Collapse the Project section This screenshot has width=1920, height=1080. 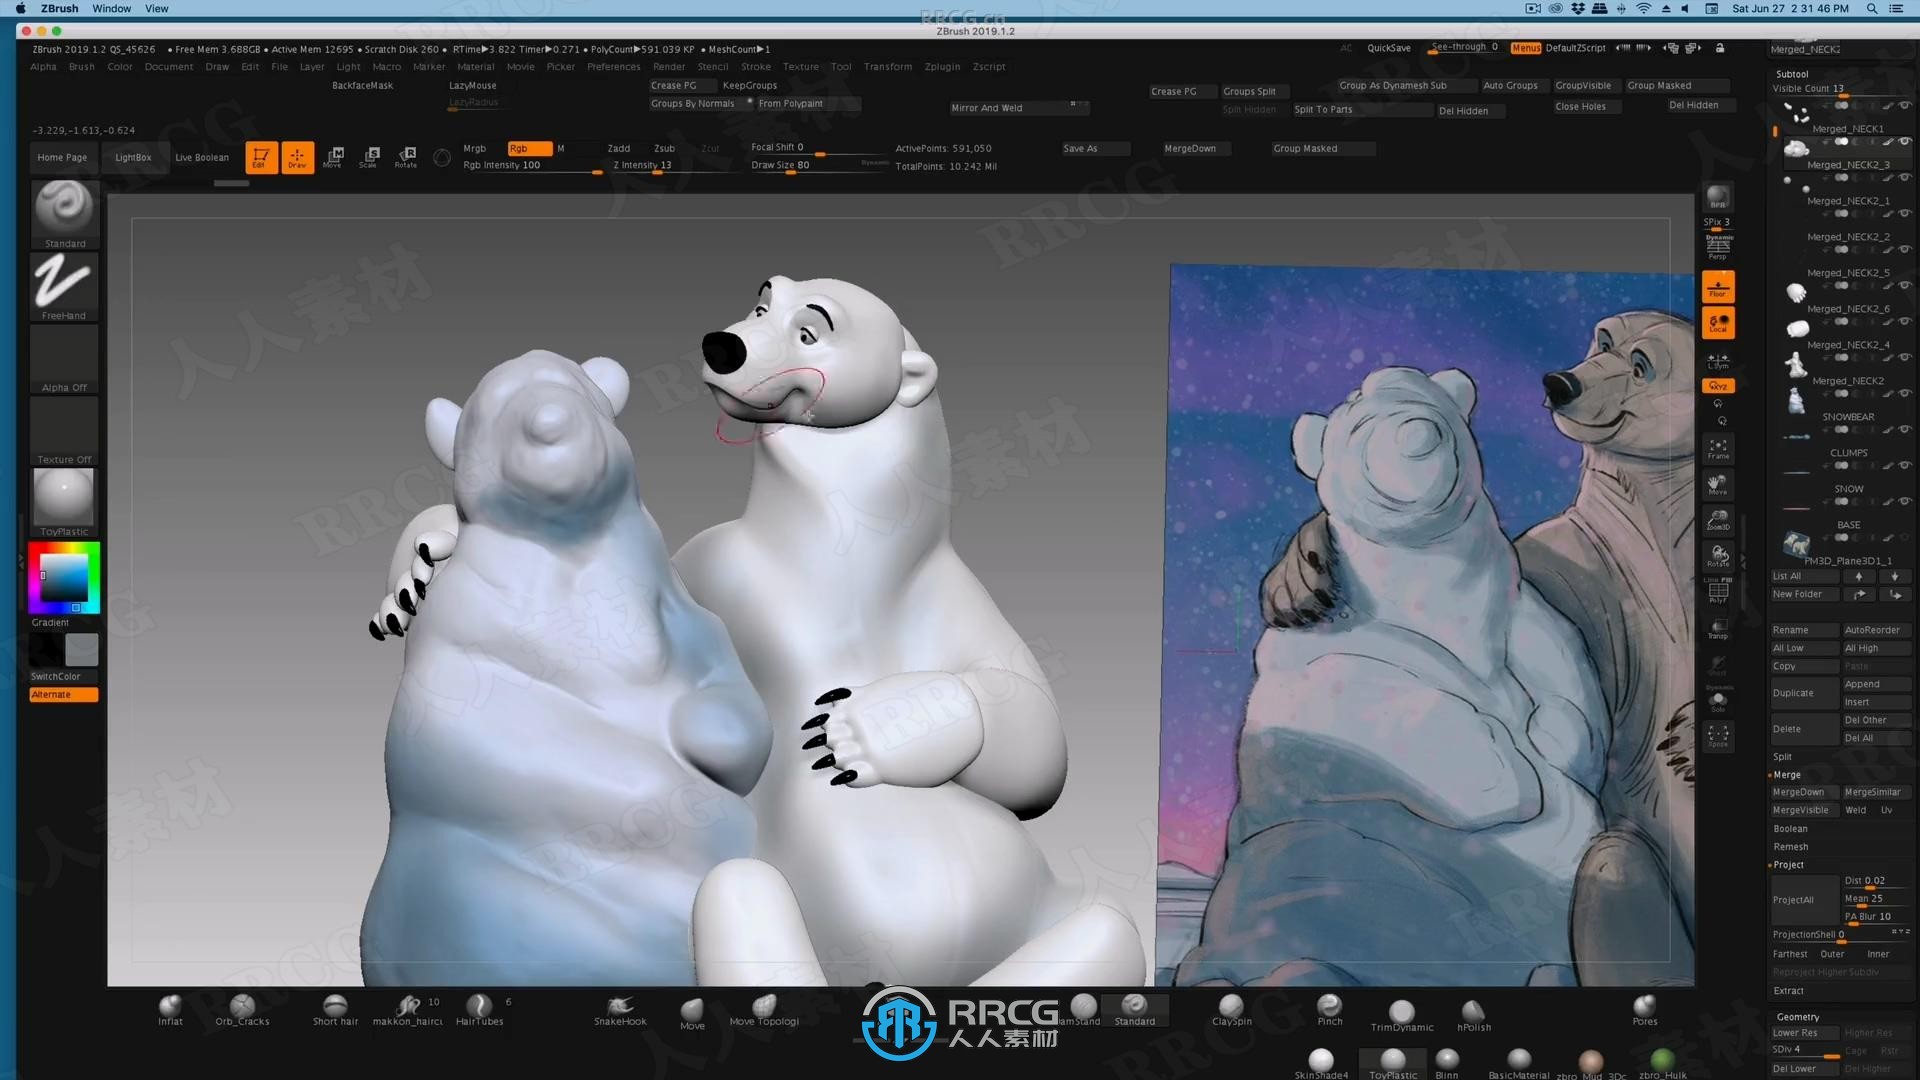tap(1788, 865)
